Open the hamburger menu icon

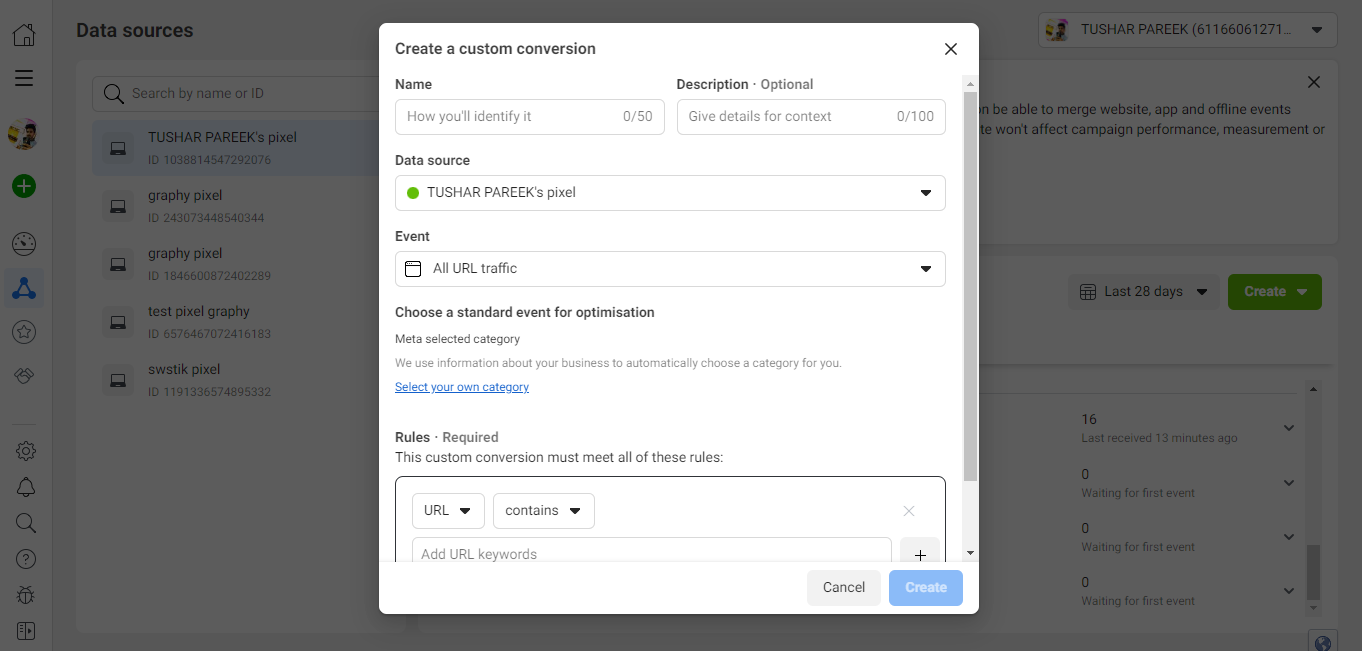pyautogui.click(x=24, y=78)
